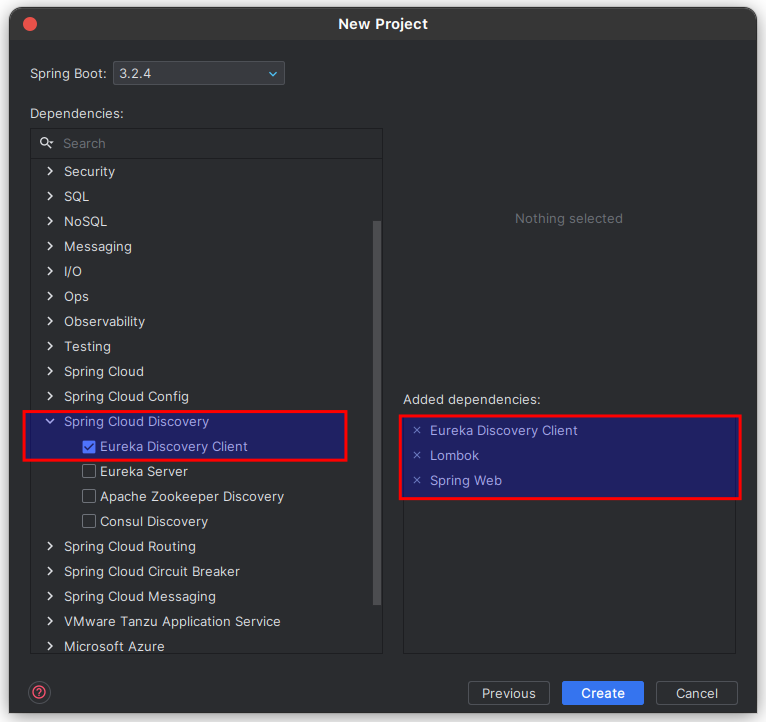Open the help question mark icon

click(x=39, y=692)
